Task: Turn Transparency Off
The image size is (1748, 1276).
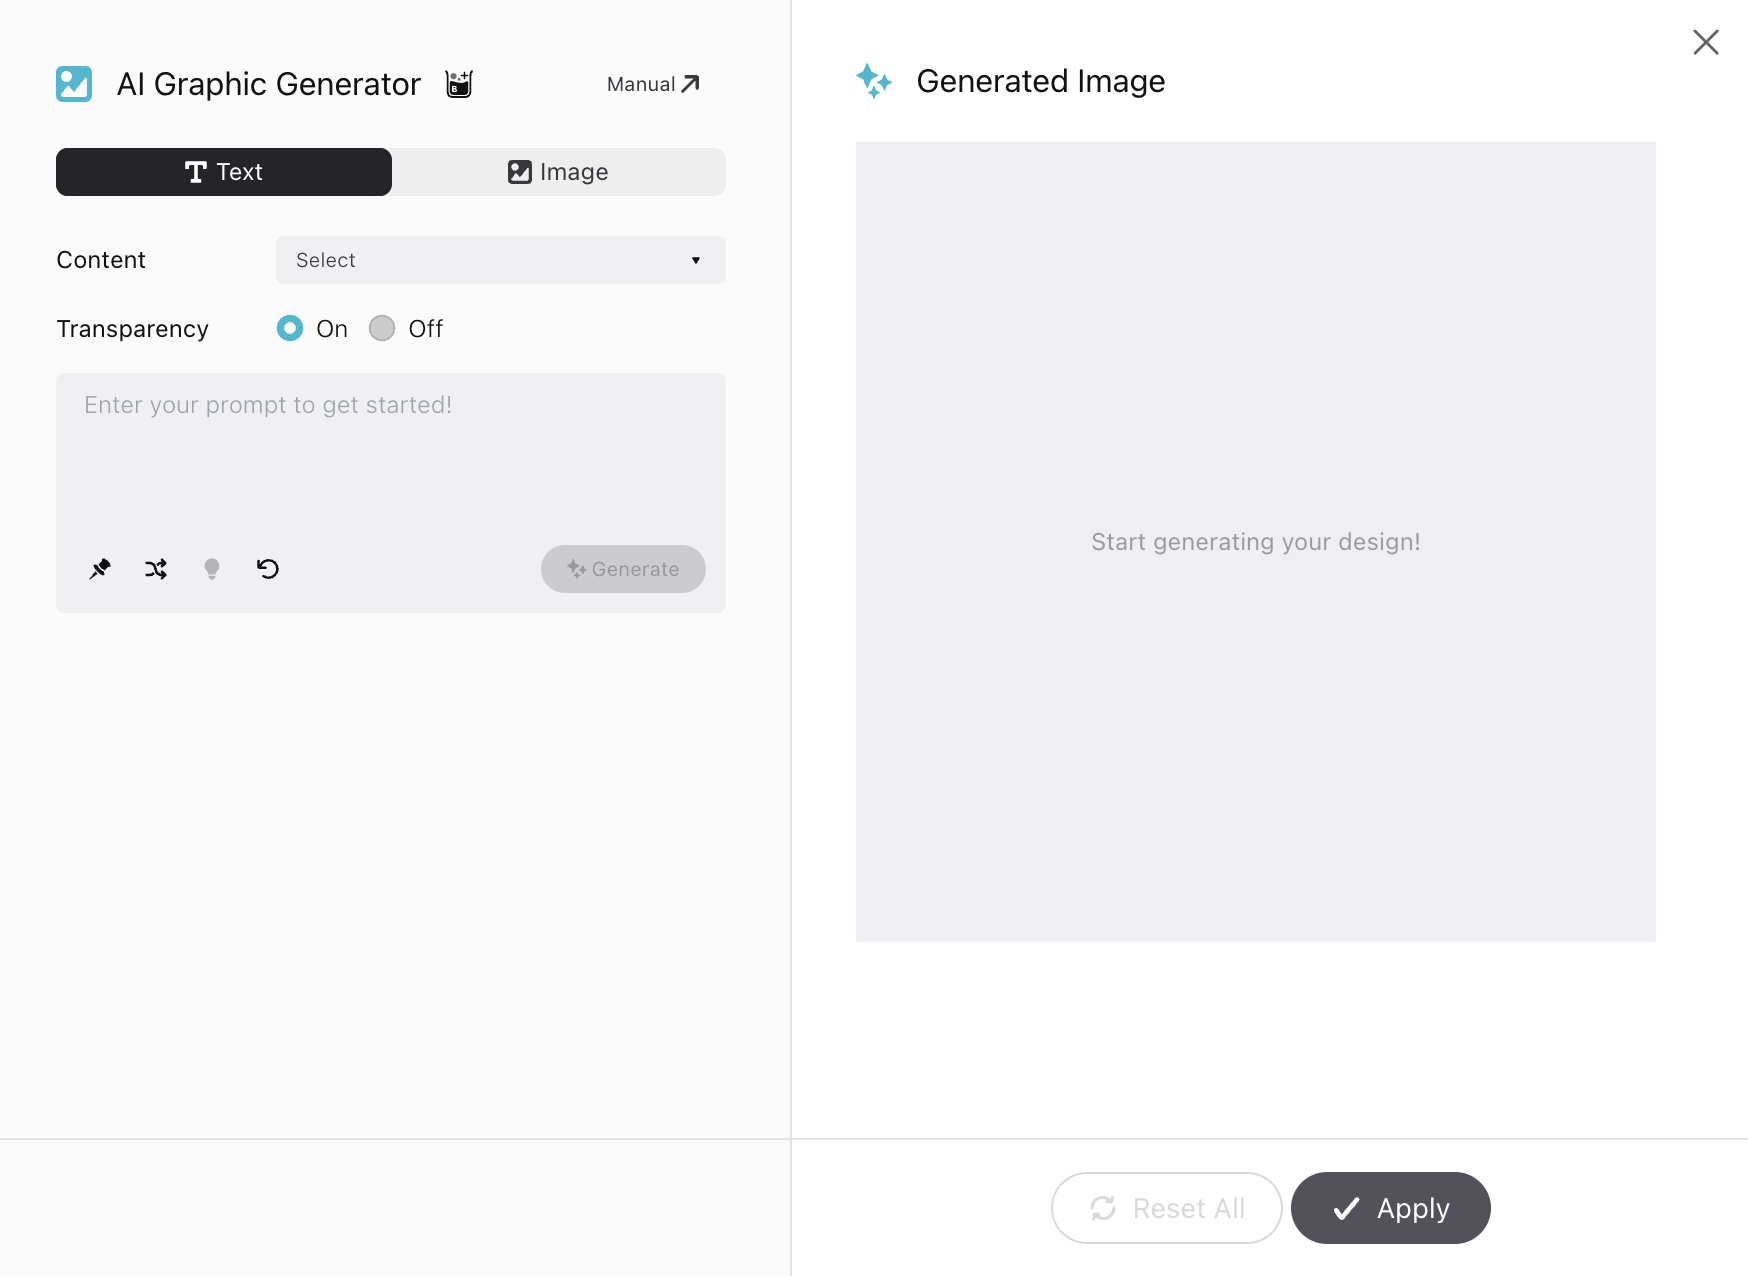Action: click(x=381, y=328)
